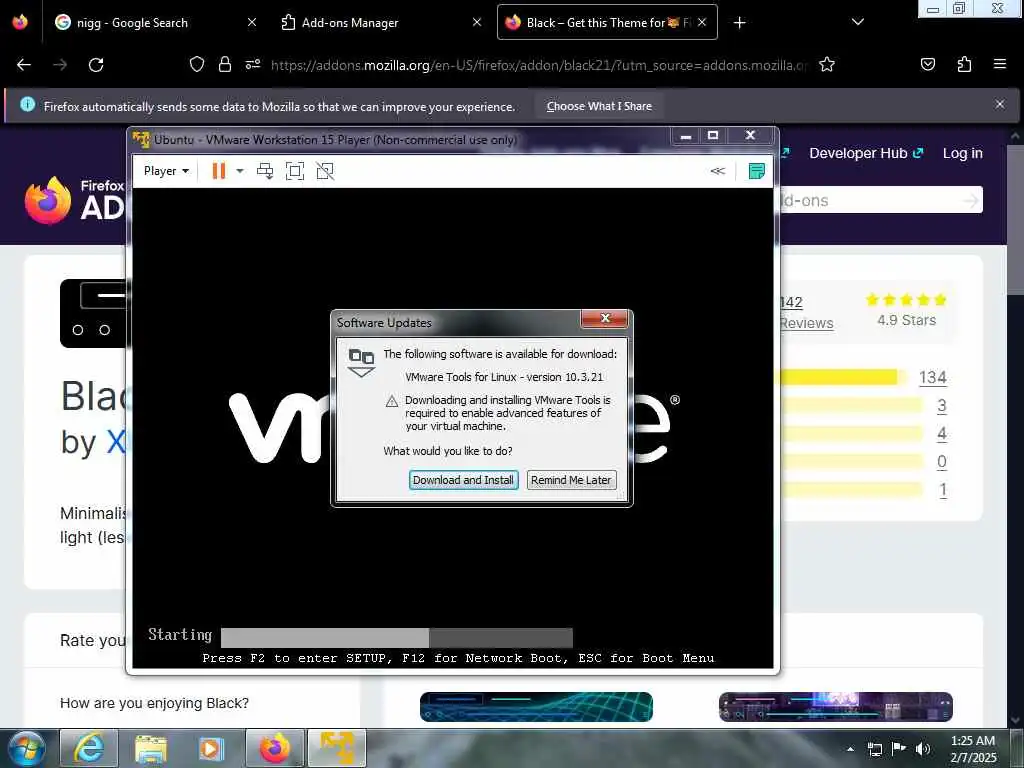Viewport: 1024px width, 768px height.
Task: Open Windows Explorer from taskbar
Action: point(151,748)
